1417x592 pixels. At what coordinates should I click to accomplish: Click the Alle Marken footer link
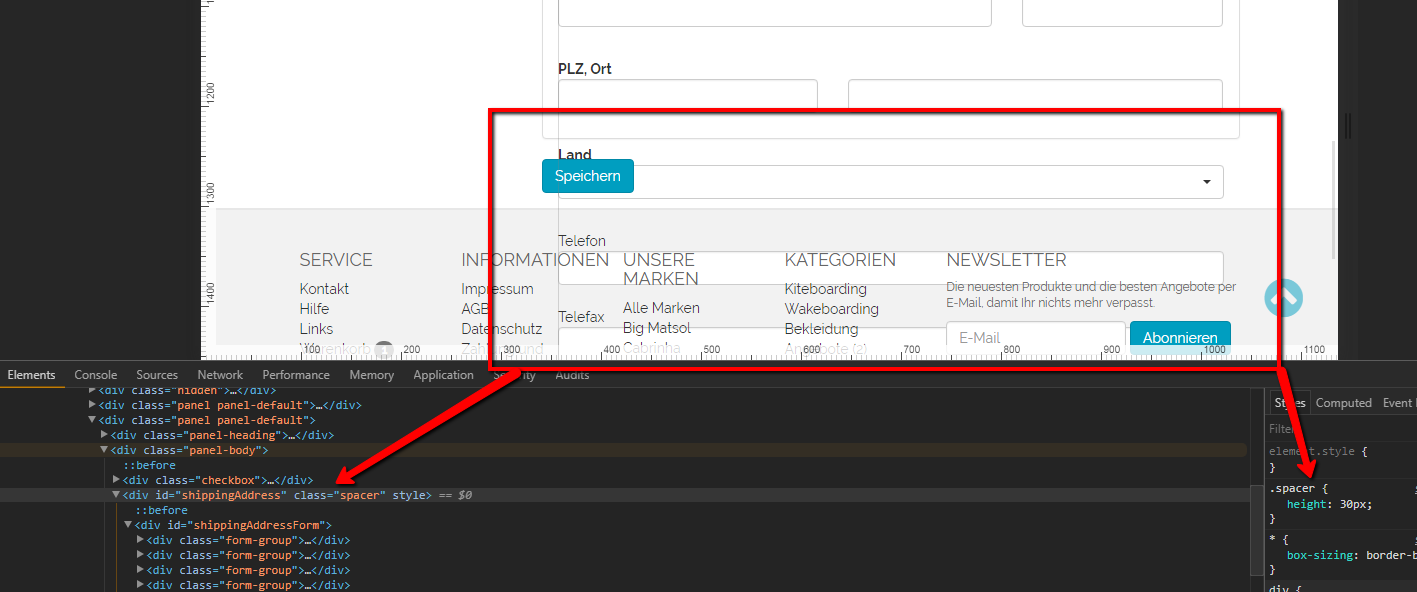click(661, 308)
